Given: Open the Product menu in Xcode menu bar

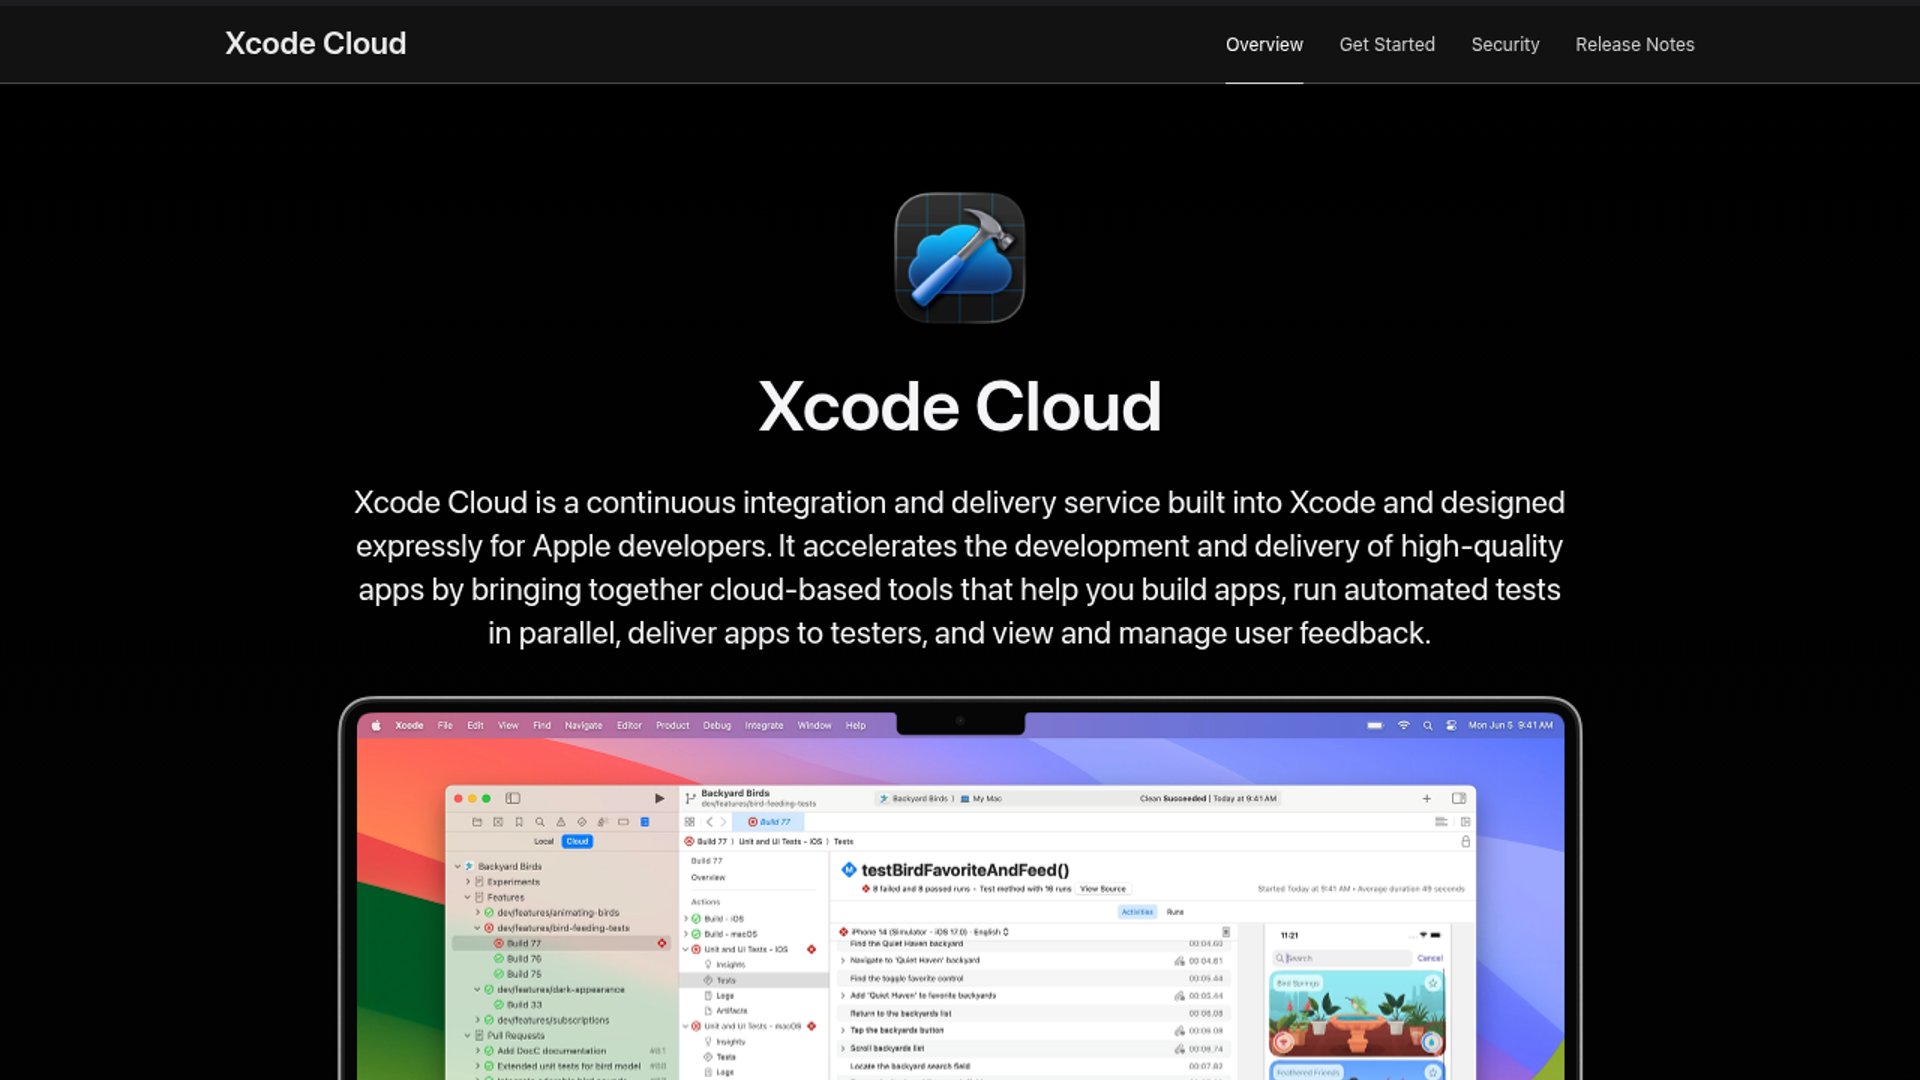Looking at the screenshot, I should point(673,726).
